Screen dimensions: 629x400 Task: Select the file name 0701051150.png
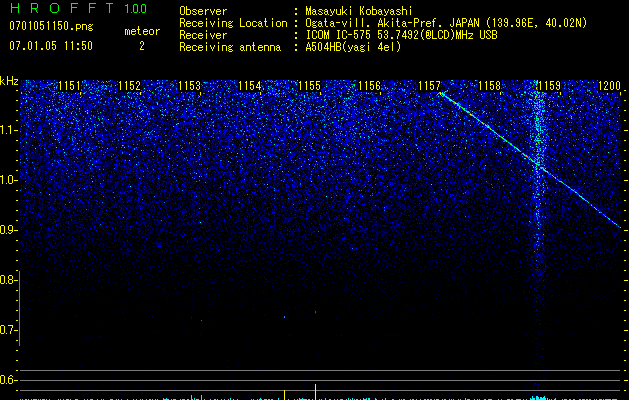(51, 26)
